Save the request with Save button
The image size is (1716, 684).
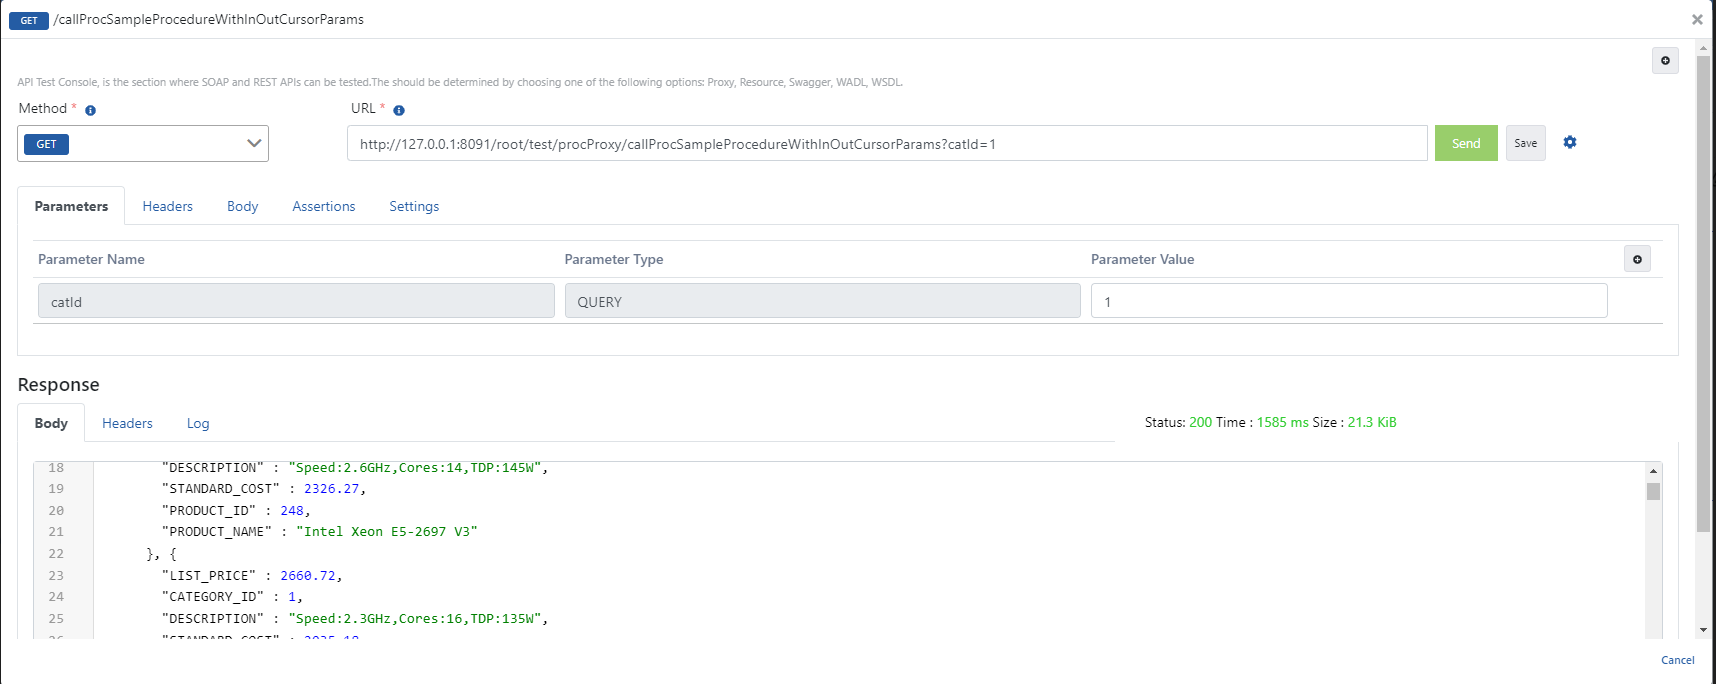[x=1525, y=144]
